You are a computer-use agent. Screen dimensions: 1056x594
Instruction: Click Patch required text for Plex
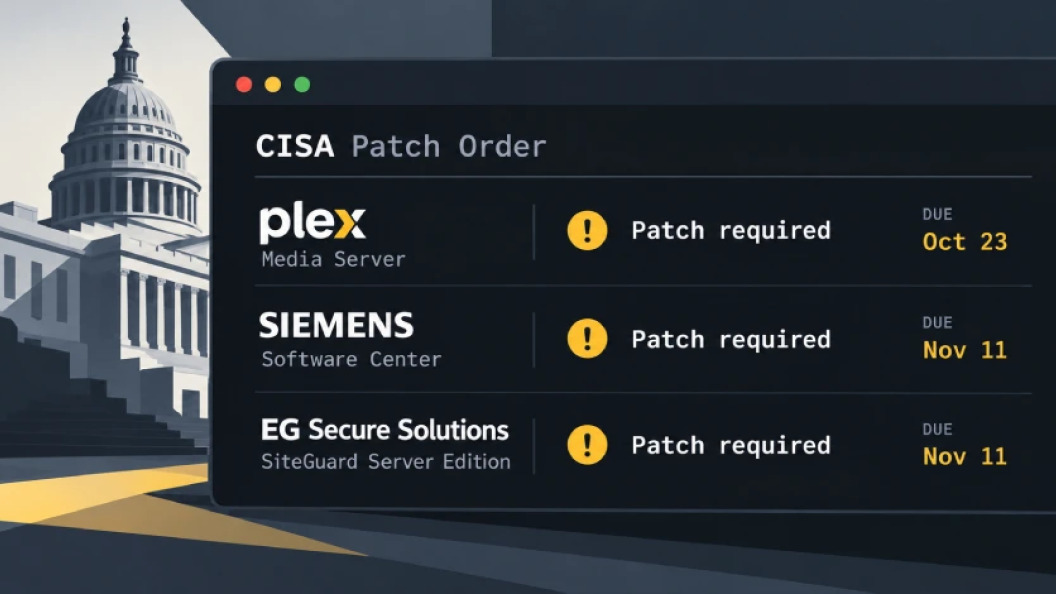(x=731, y=231)
